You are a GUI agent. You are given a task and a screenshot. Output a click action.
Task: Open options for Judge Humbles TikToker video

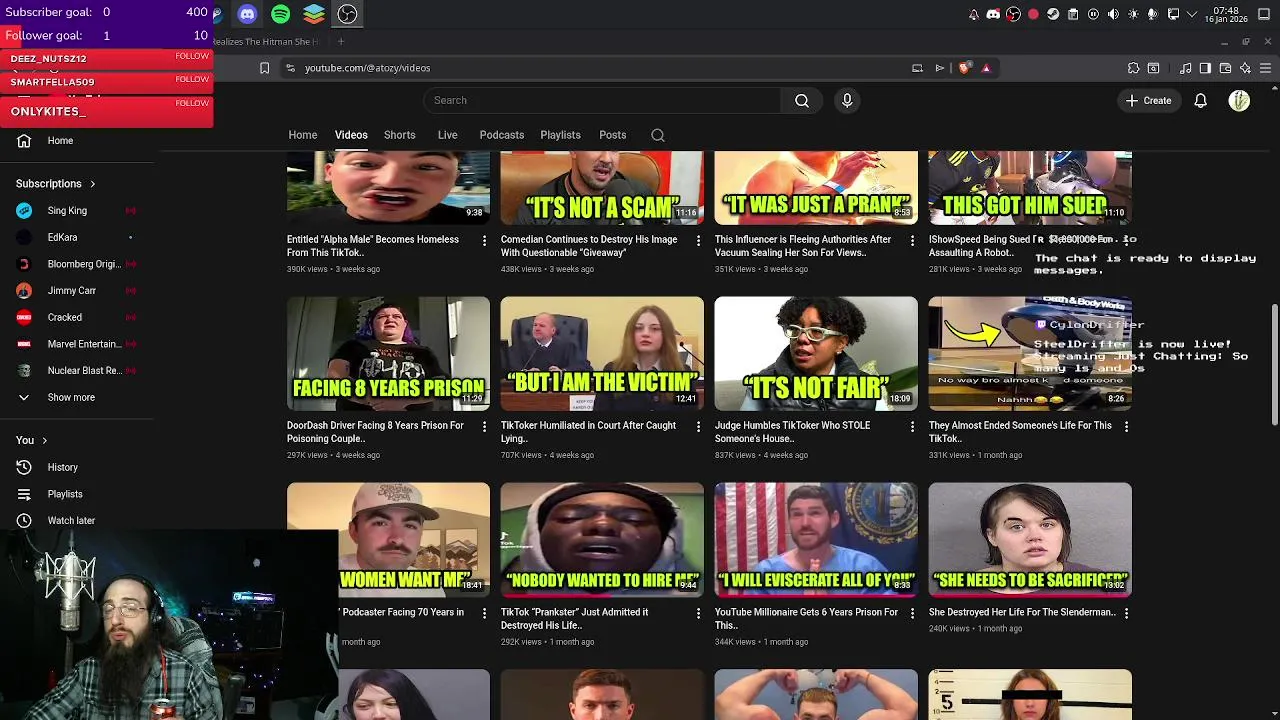click(912, 427)
